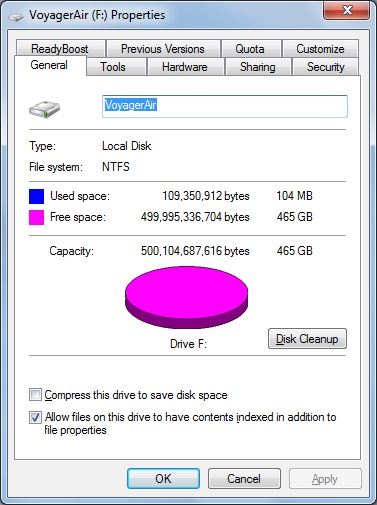Click the Cancel button

244,479
